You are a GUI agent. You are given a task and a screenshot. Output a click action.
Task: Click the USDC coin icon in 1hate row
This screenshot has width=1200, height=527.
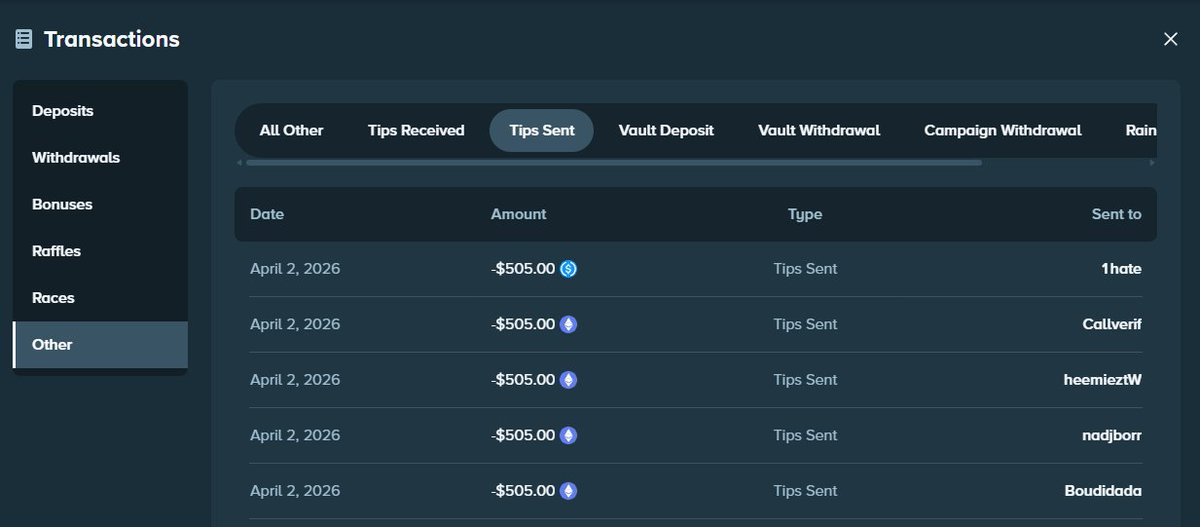point(568,268)
